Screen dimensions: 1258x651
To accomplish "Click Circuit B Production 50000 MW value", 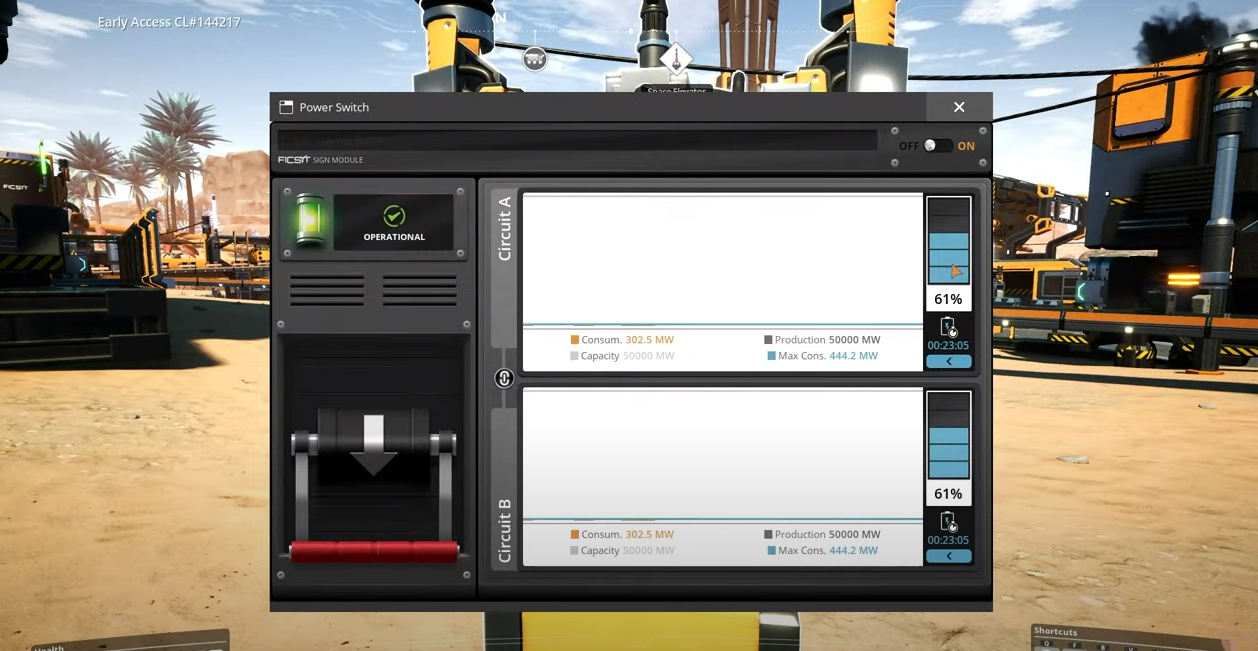I will point(854,535).
